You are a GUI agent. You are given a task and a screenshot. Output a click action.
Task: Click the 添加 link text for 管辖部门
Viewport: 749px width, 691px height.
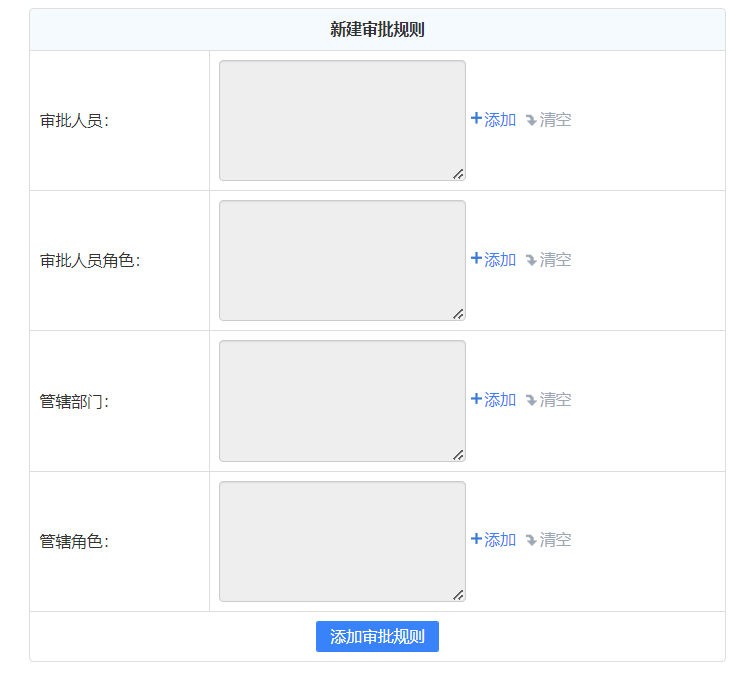coord(500,400)
